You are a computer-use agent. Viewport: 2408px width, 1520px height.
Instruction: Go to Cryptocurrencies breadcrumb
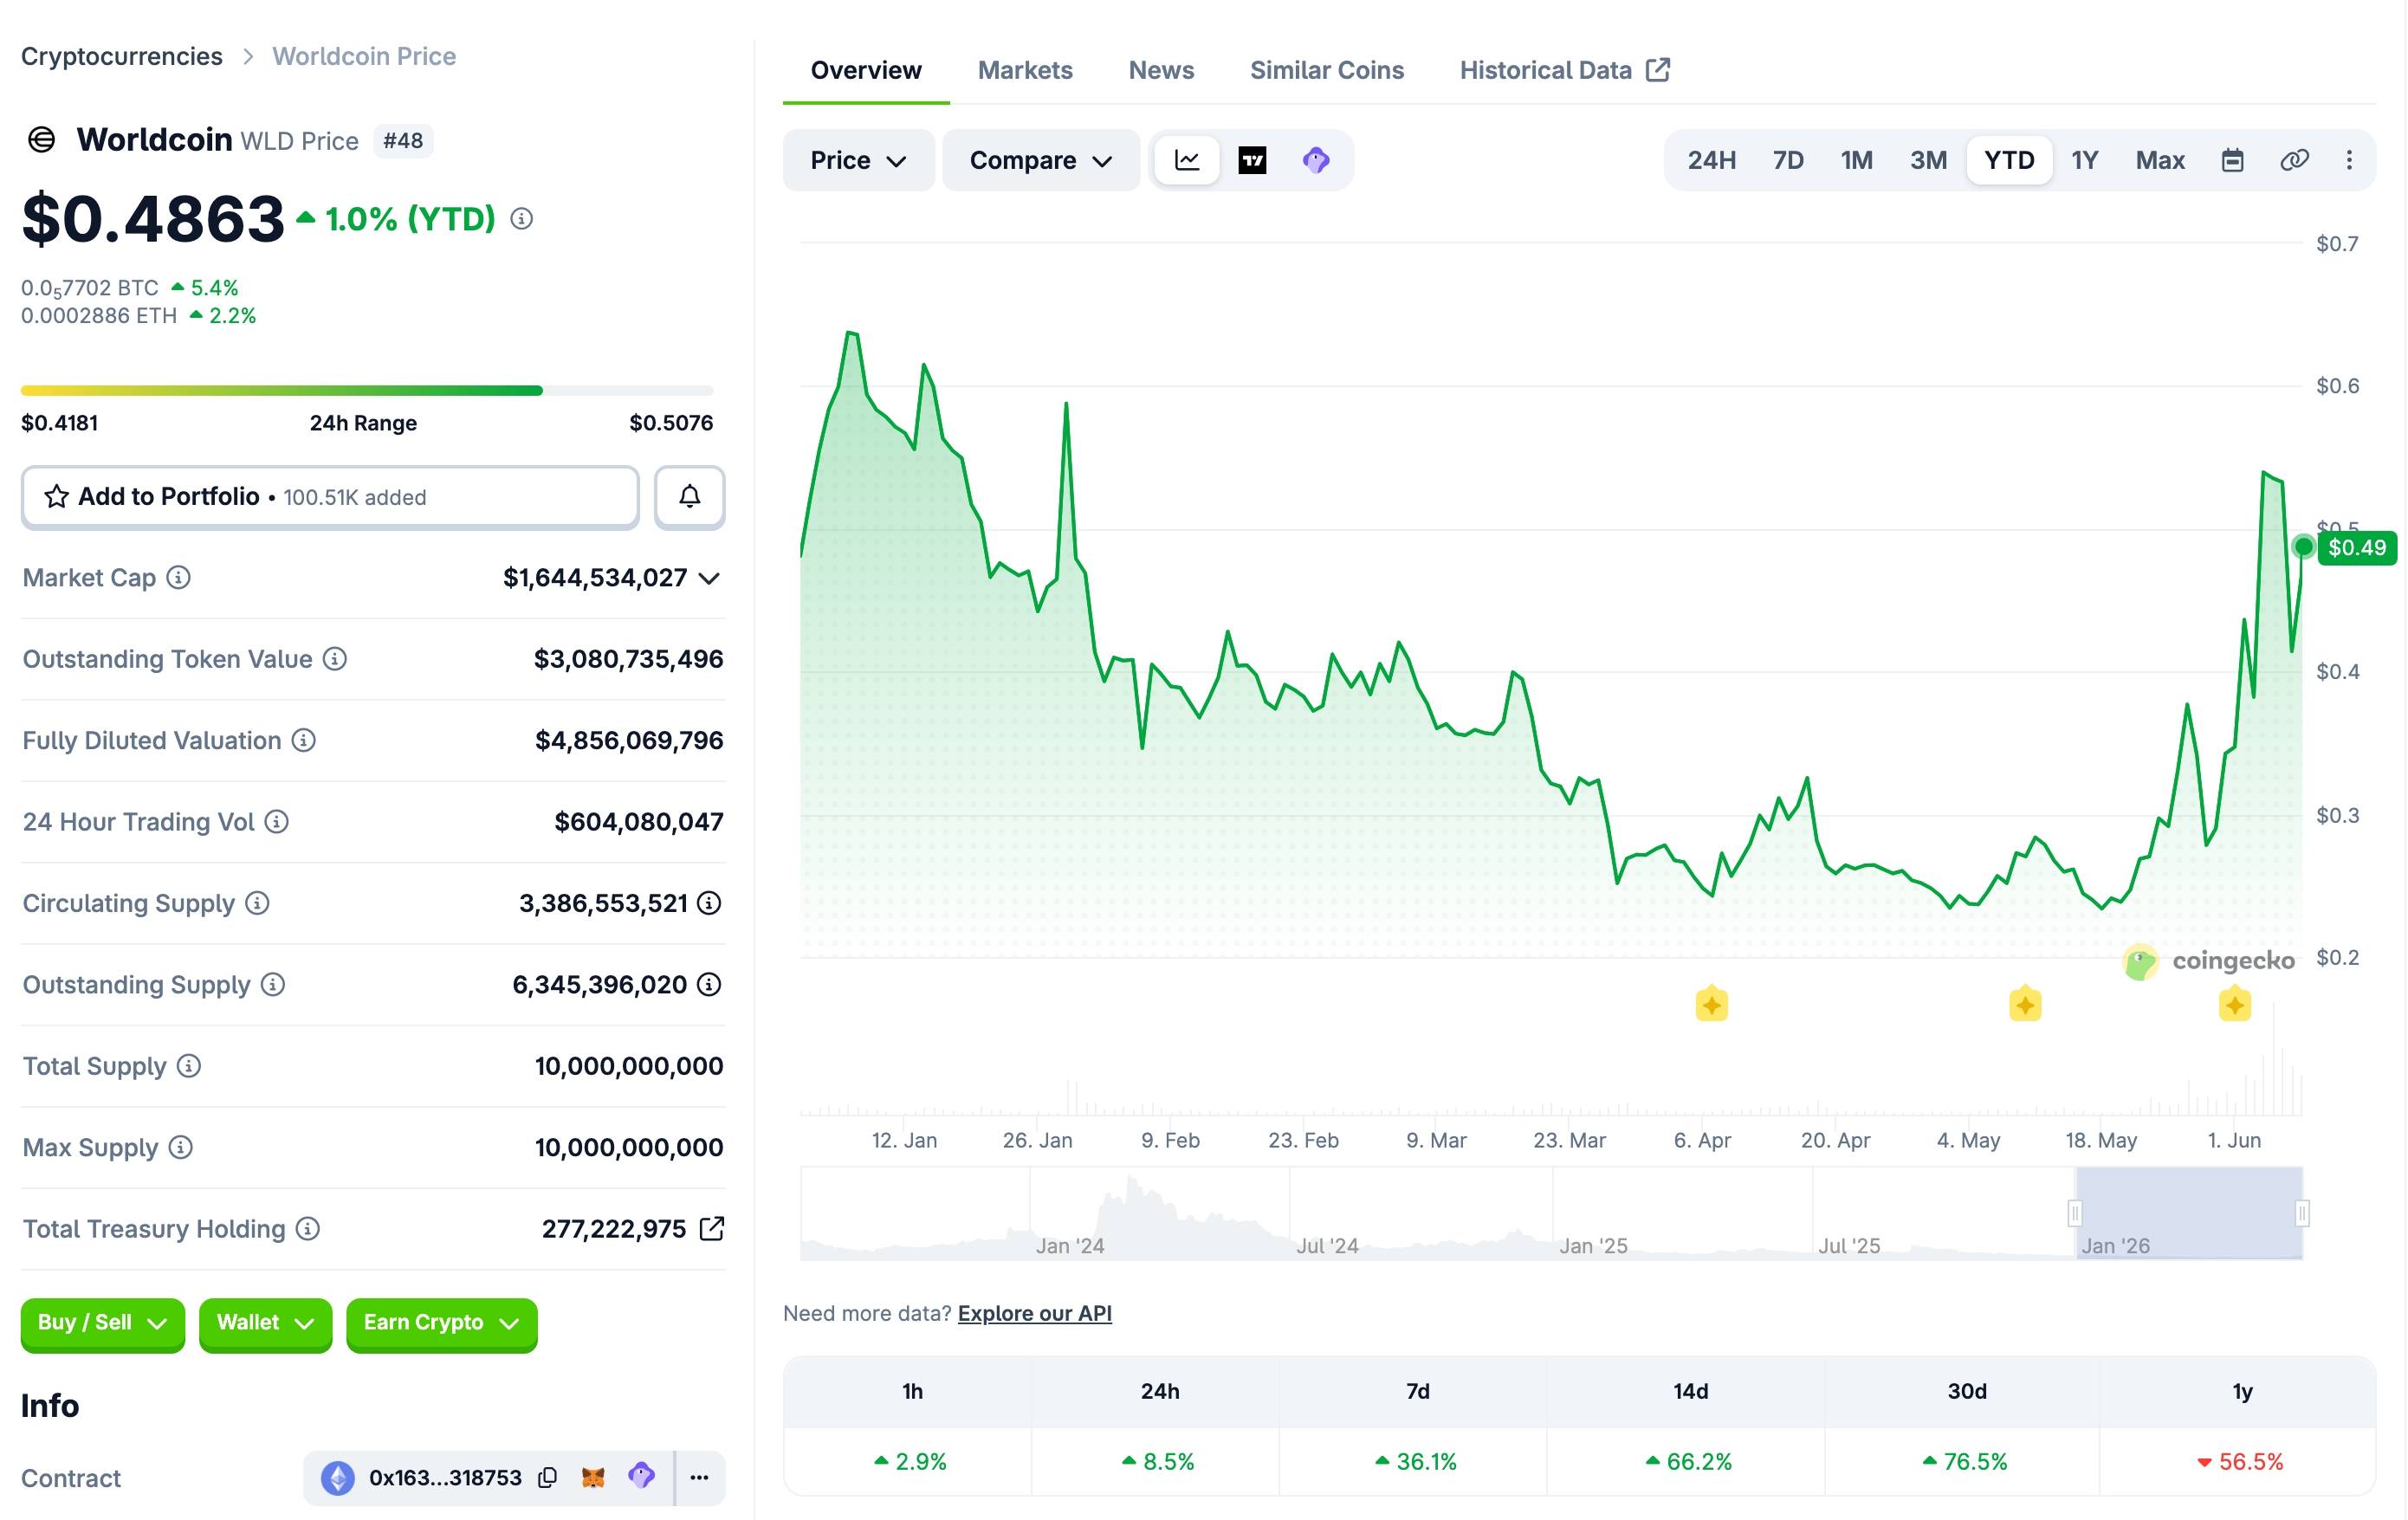(122, 56)
